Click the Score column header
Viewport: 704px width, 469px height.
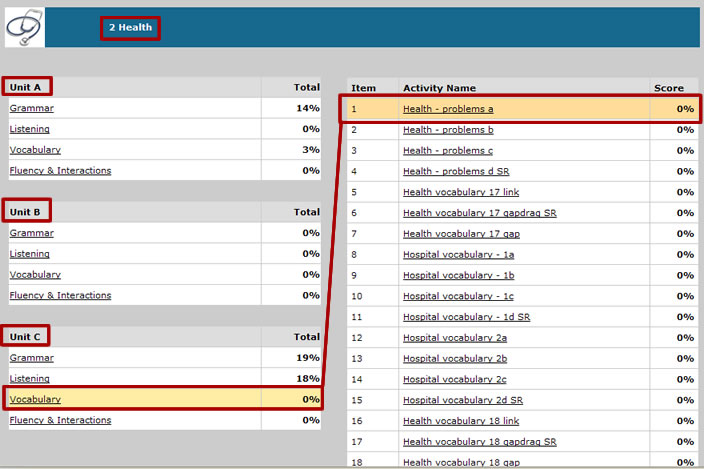669,88
